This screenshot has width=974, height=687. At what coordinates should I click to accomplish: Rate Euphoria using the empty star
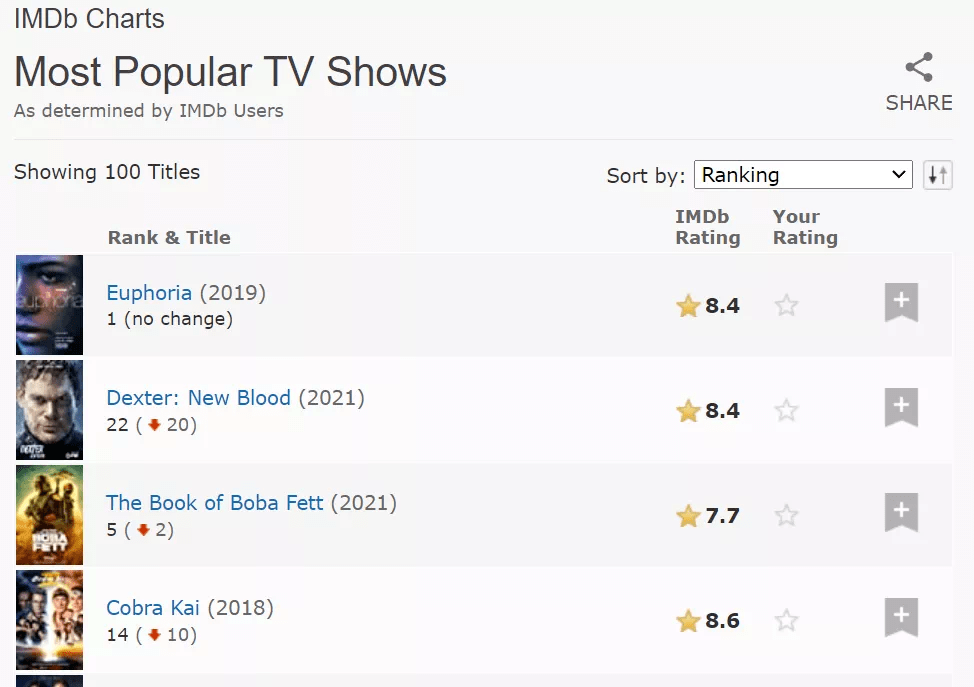(787, 306)
